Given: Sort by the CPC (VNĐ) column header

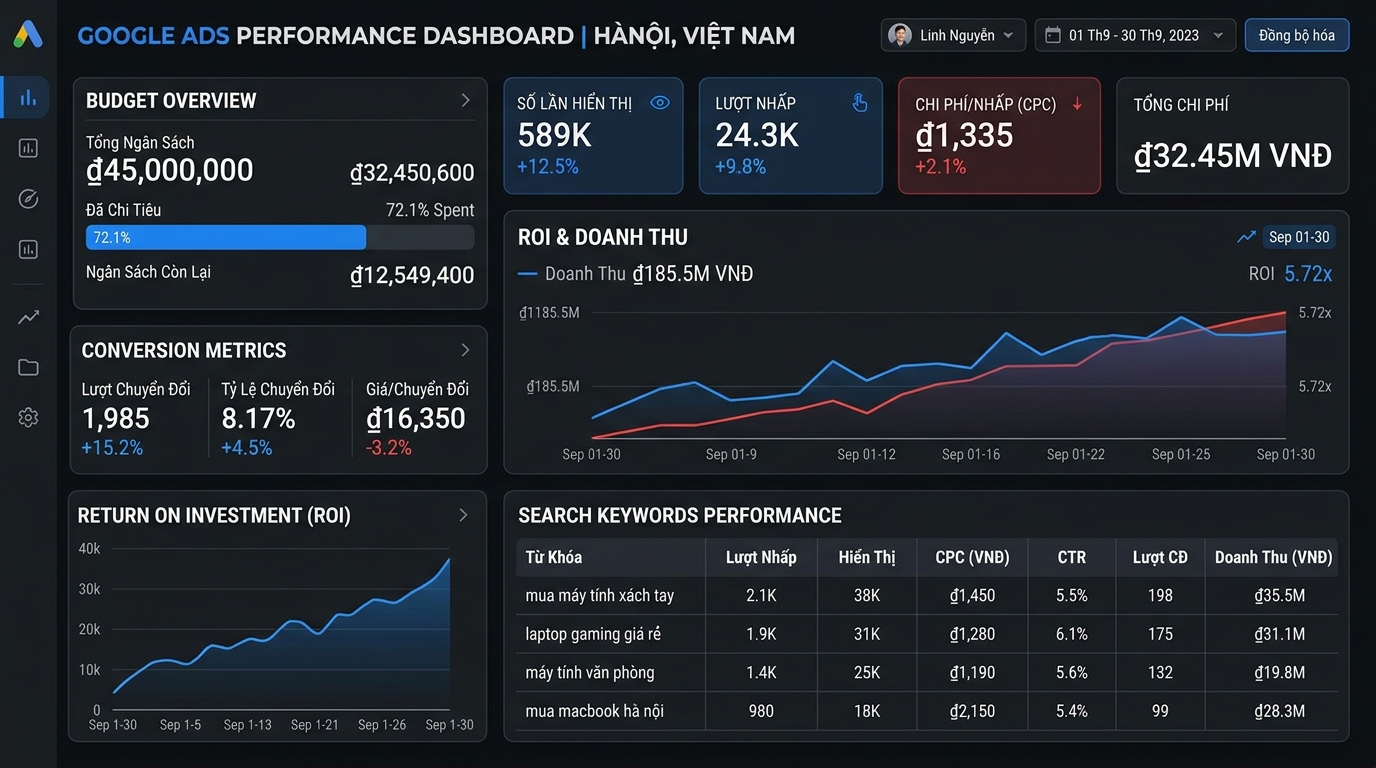Looking at the screenshot, I should point(972,557).
